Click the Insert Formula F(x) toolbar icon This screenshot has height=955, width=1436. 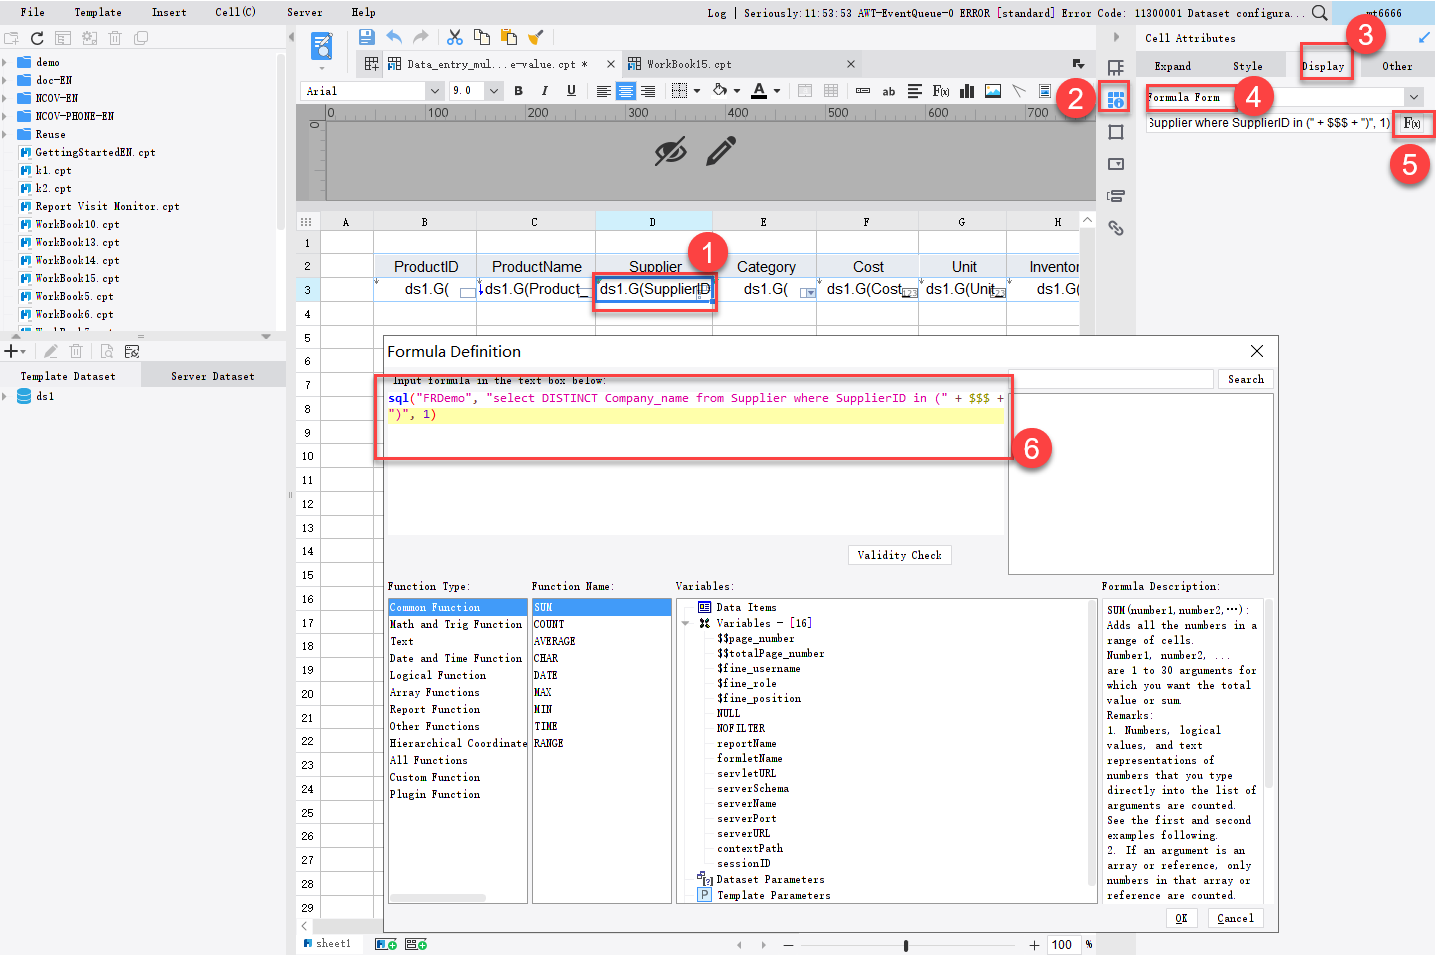click(941, 91)
